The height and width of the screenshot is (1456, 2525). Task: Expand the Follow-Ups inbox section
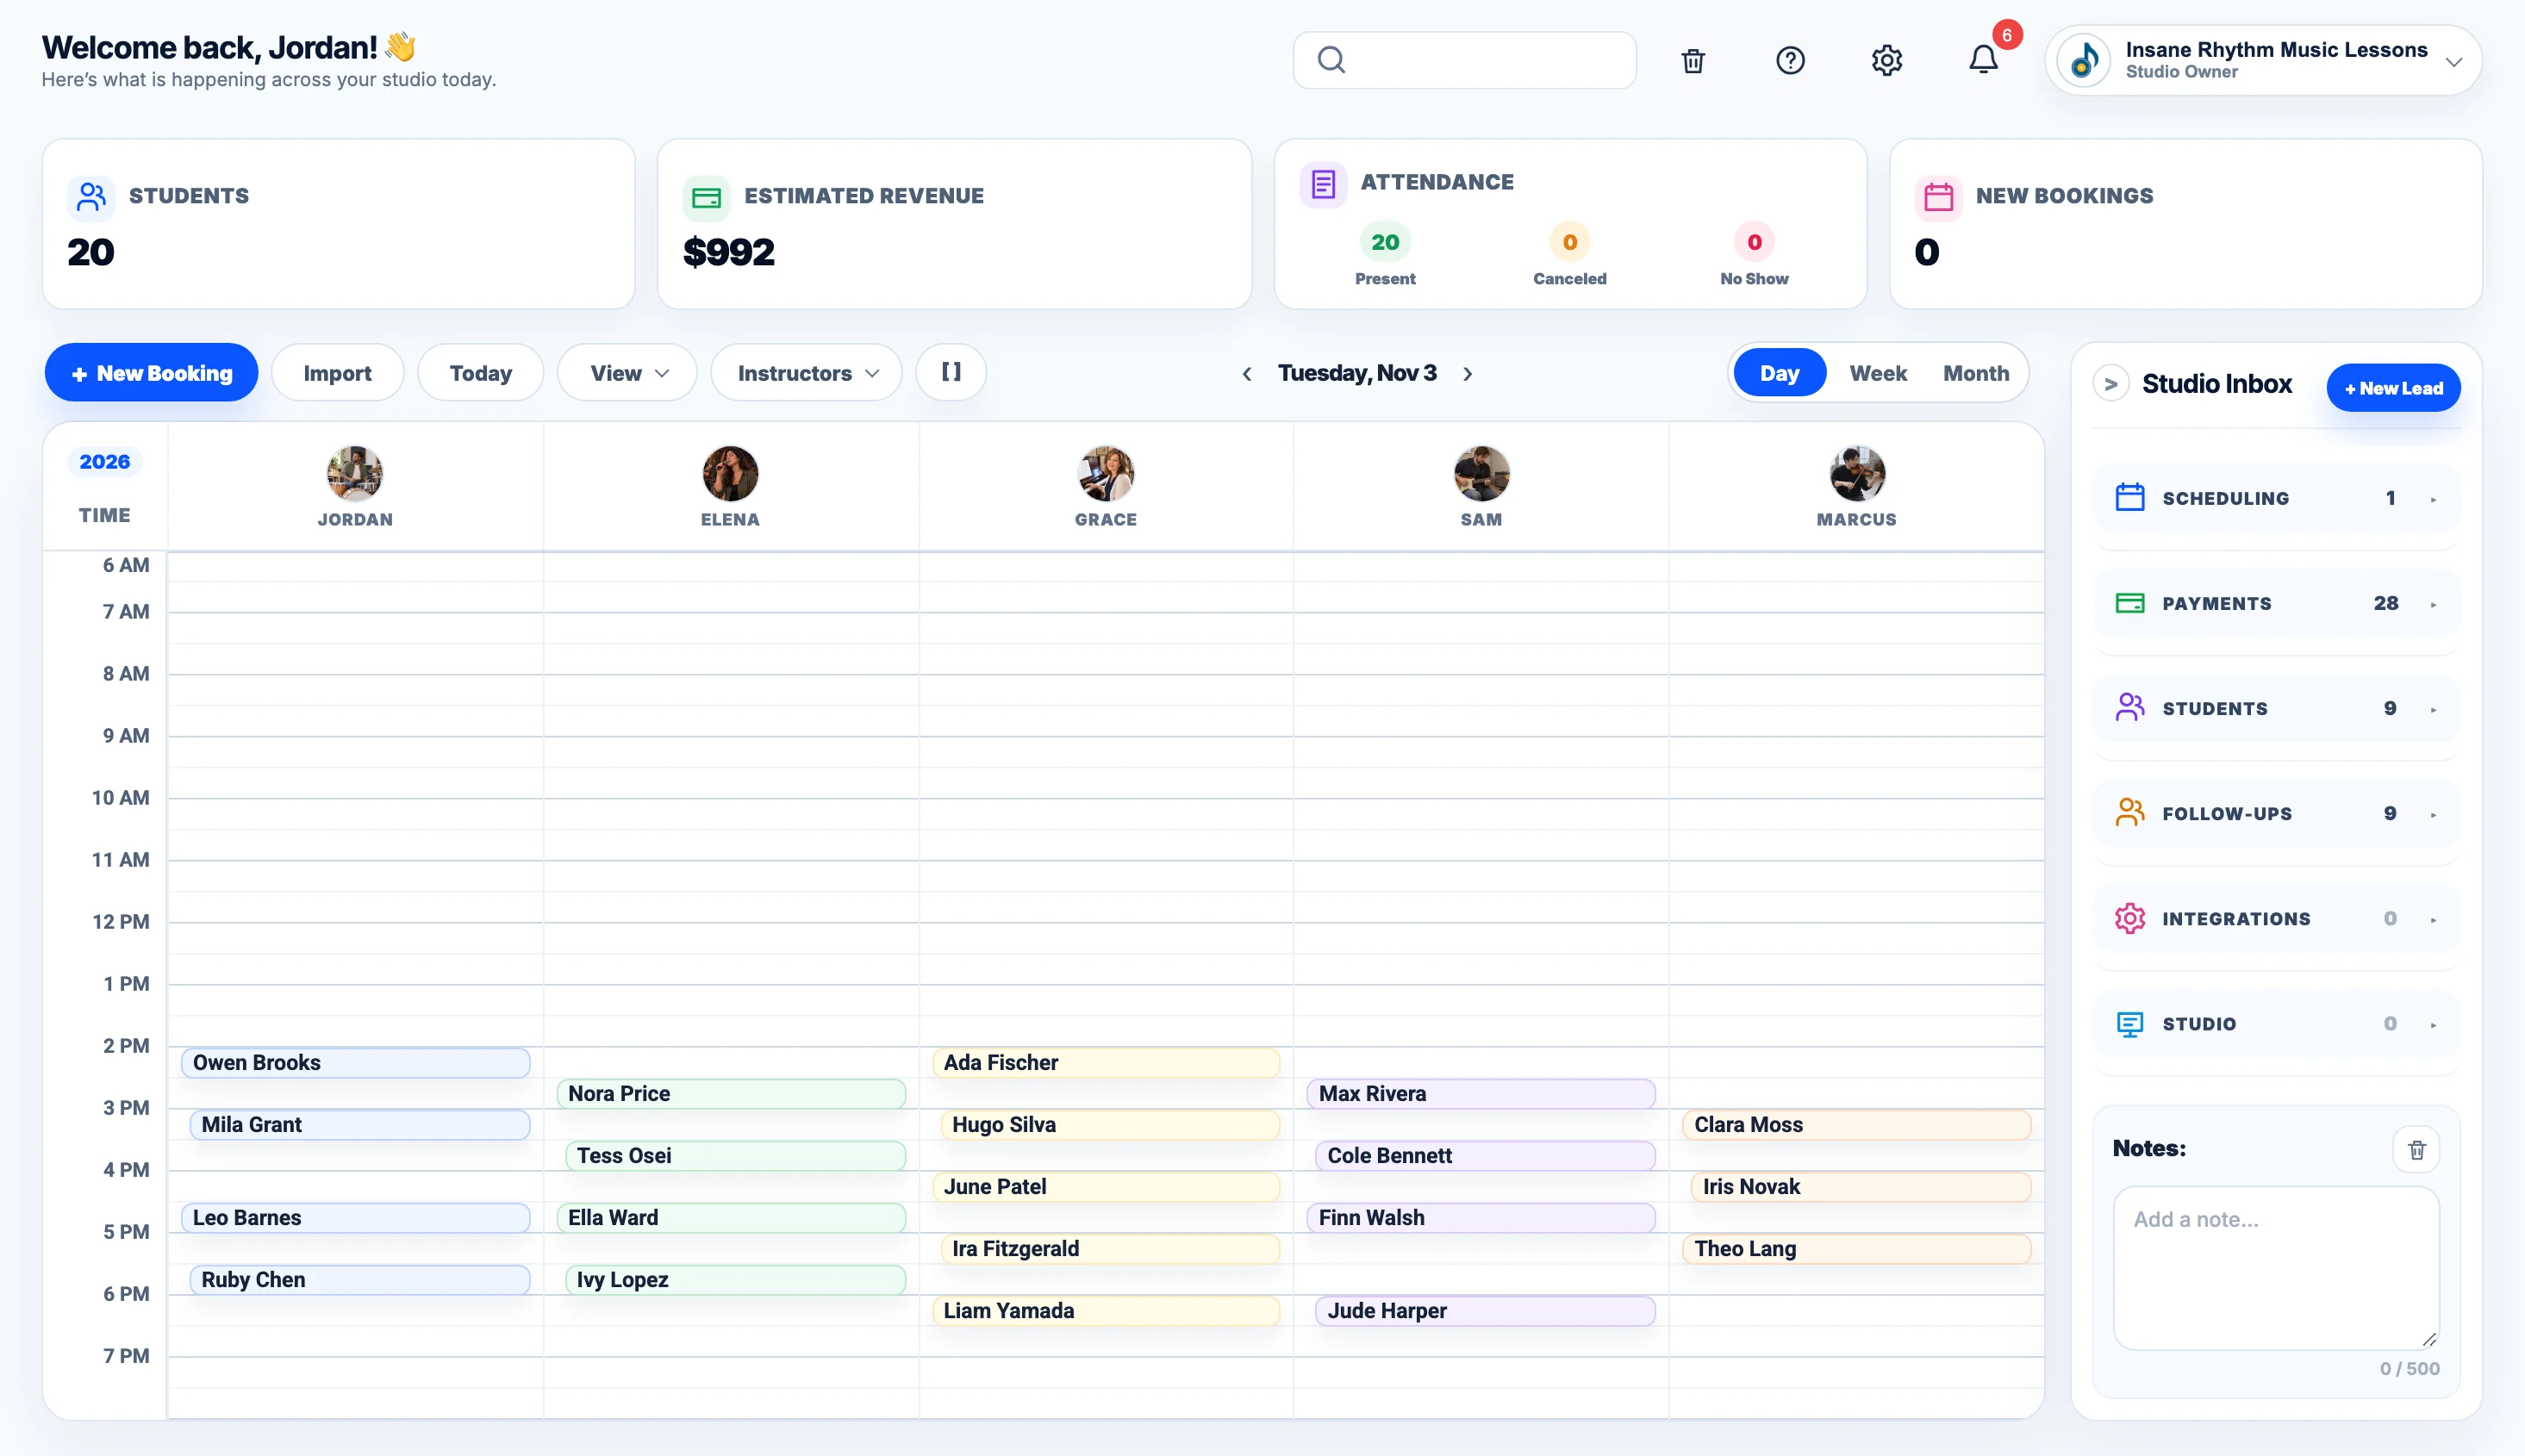click(x=2275, y=813)
